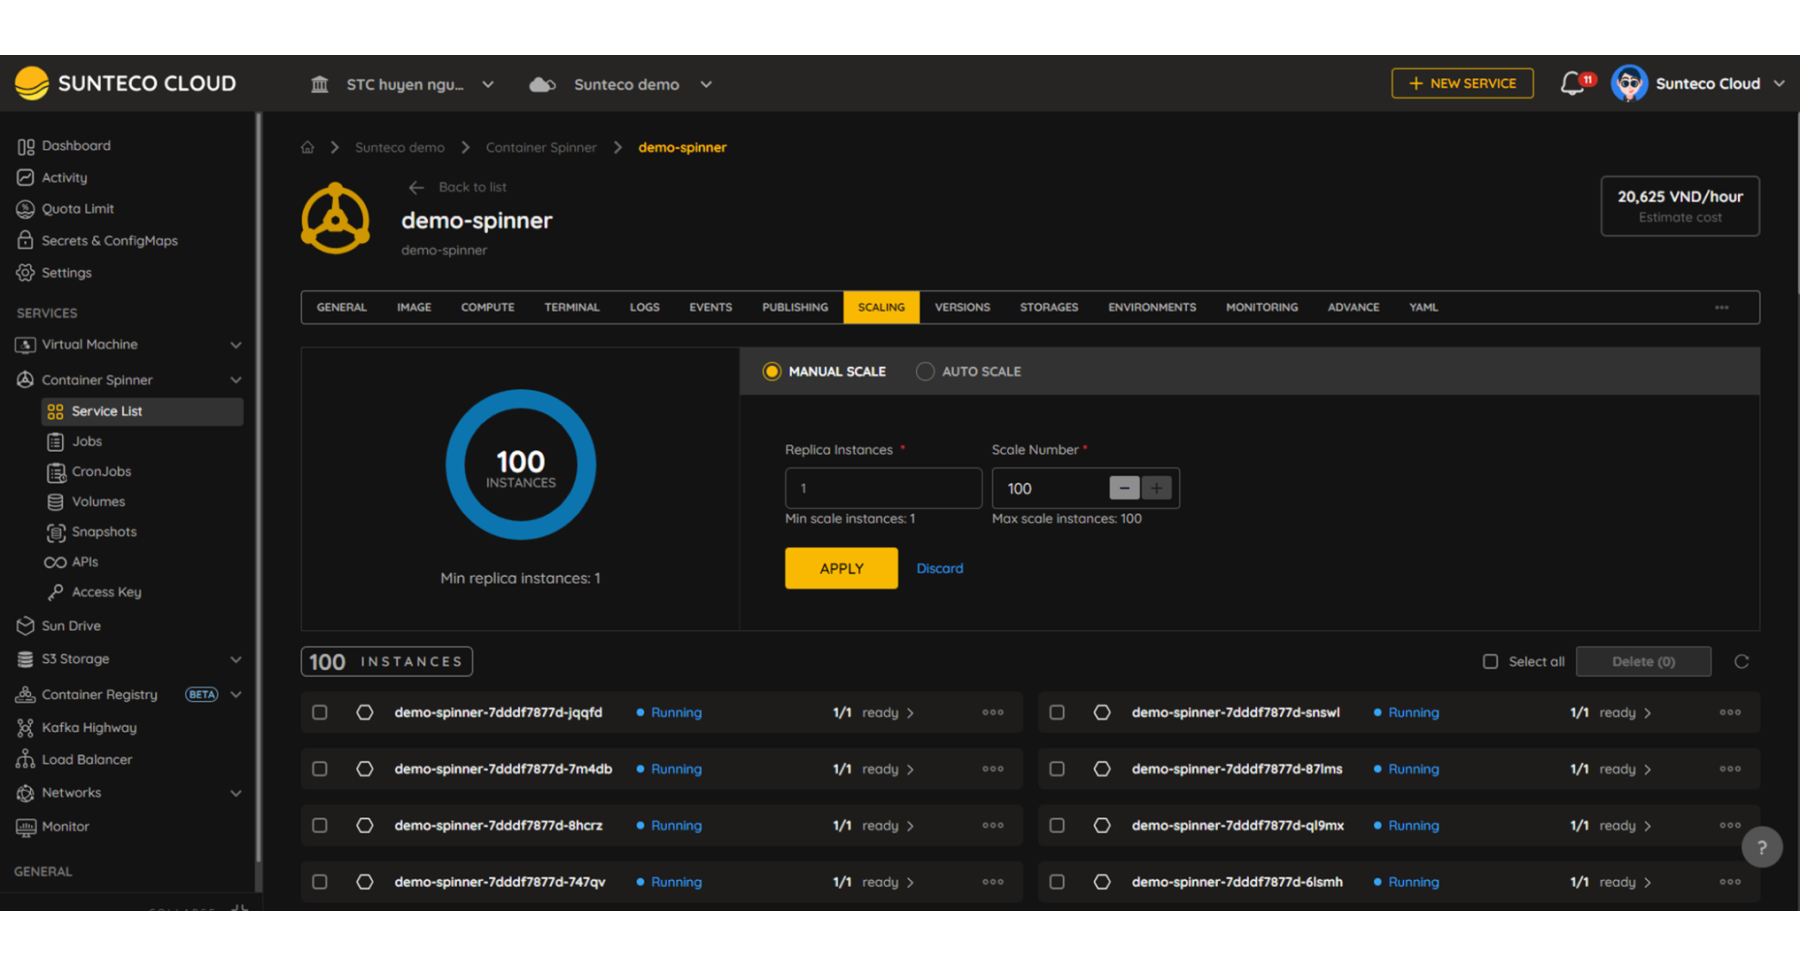Go to home via breadcrumb house icon
1800x966 pixels.
(308, 147)
